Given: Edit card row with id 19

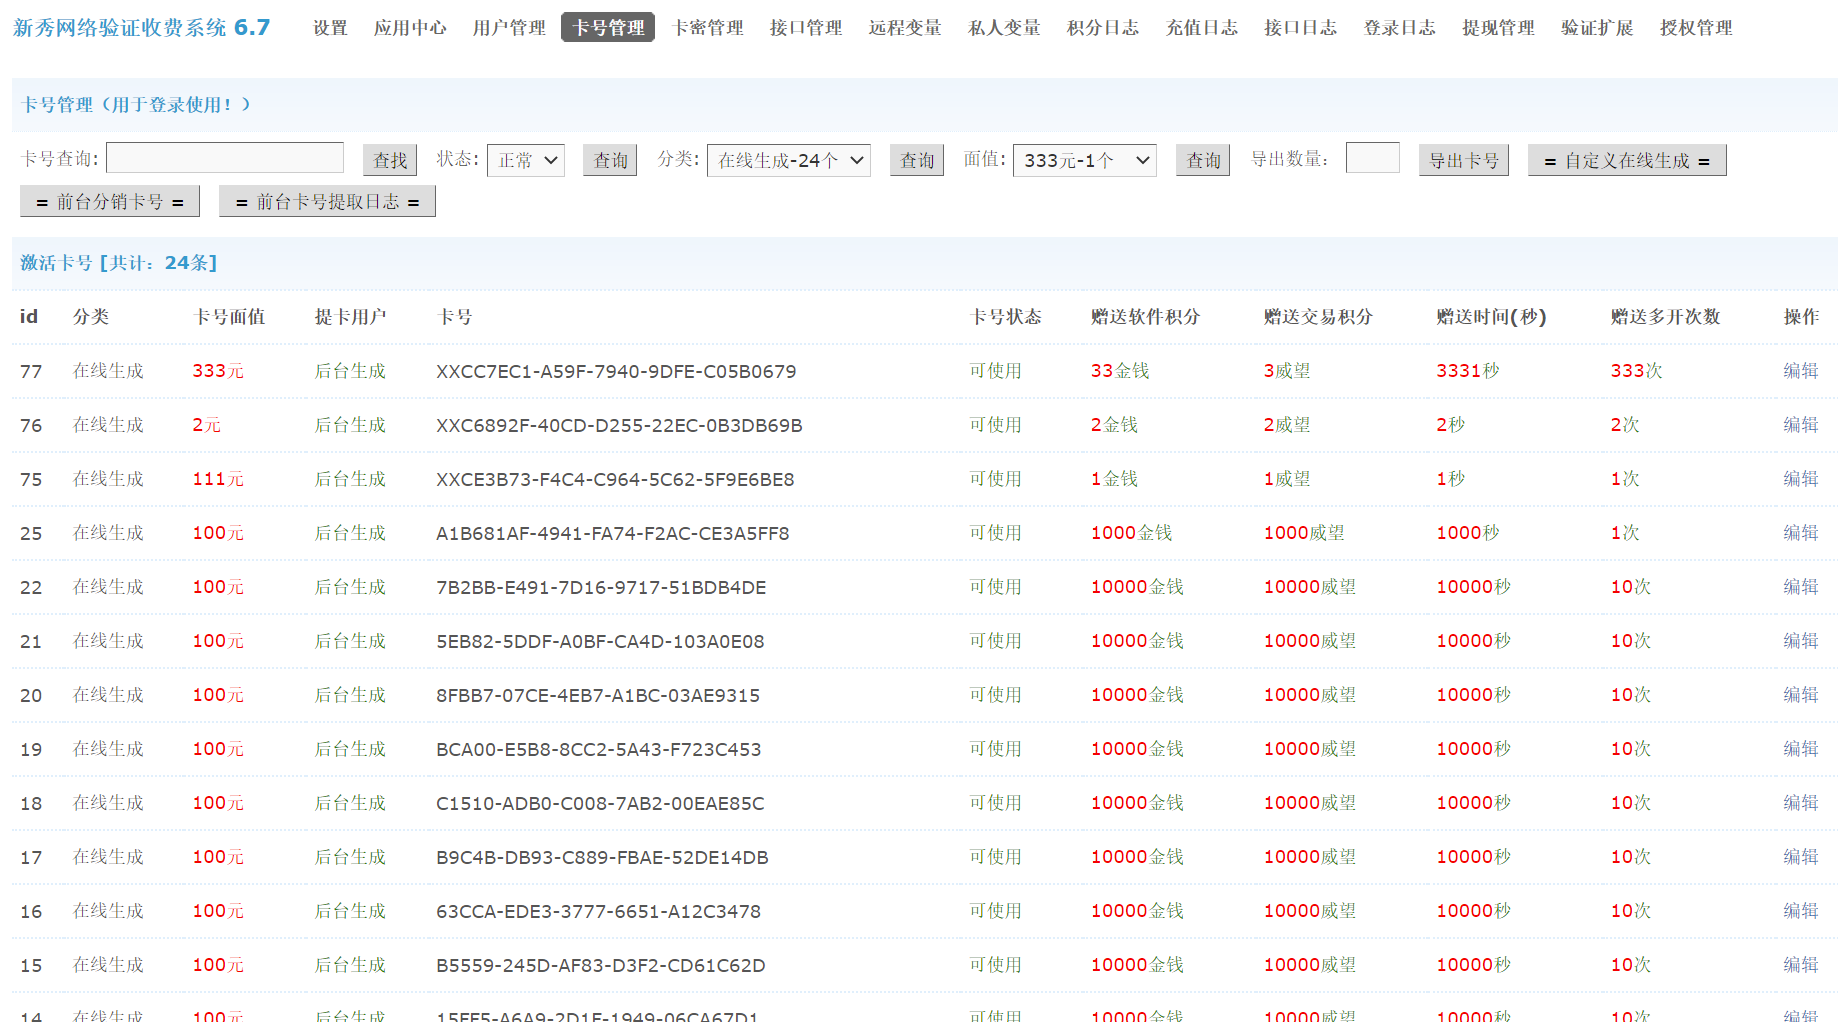Looking at the screenshot, I should pos(1800,749).
